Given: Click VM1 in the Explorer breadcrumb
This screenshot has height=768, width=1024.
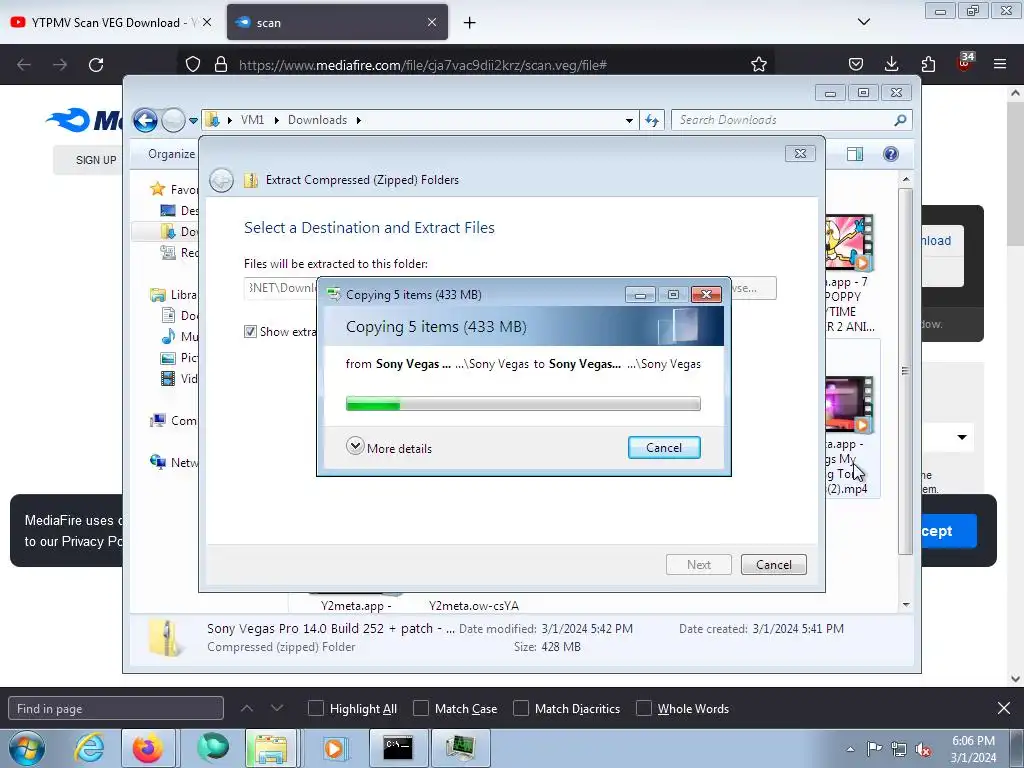Looking at the screenshot, I should pos(252,120).
